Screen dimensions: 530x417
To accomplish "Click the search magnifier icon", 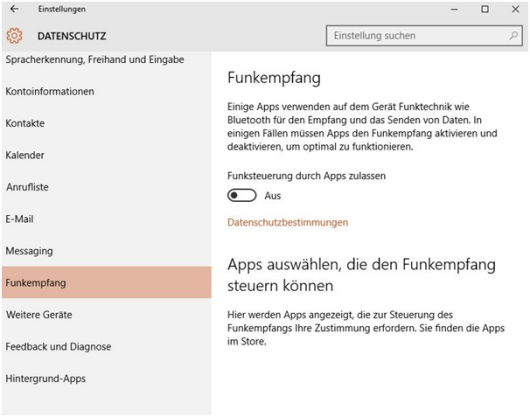I will click(513, 35).
